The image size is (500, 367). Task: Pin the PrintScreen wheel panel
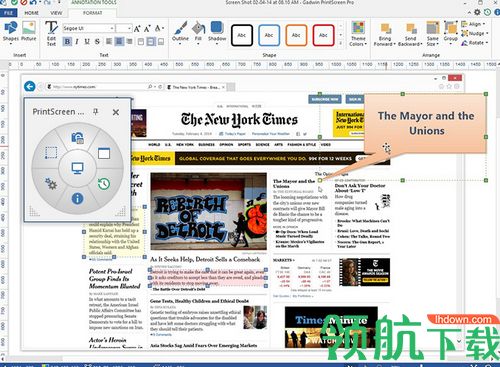point(96,112)
